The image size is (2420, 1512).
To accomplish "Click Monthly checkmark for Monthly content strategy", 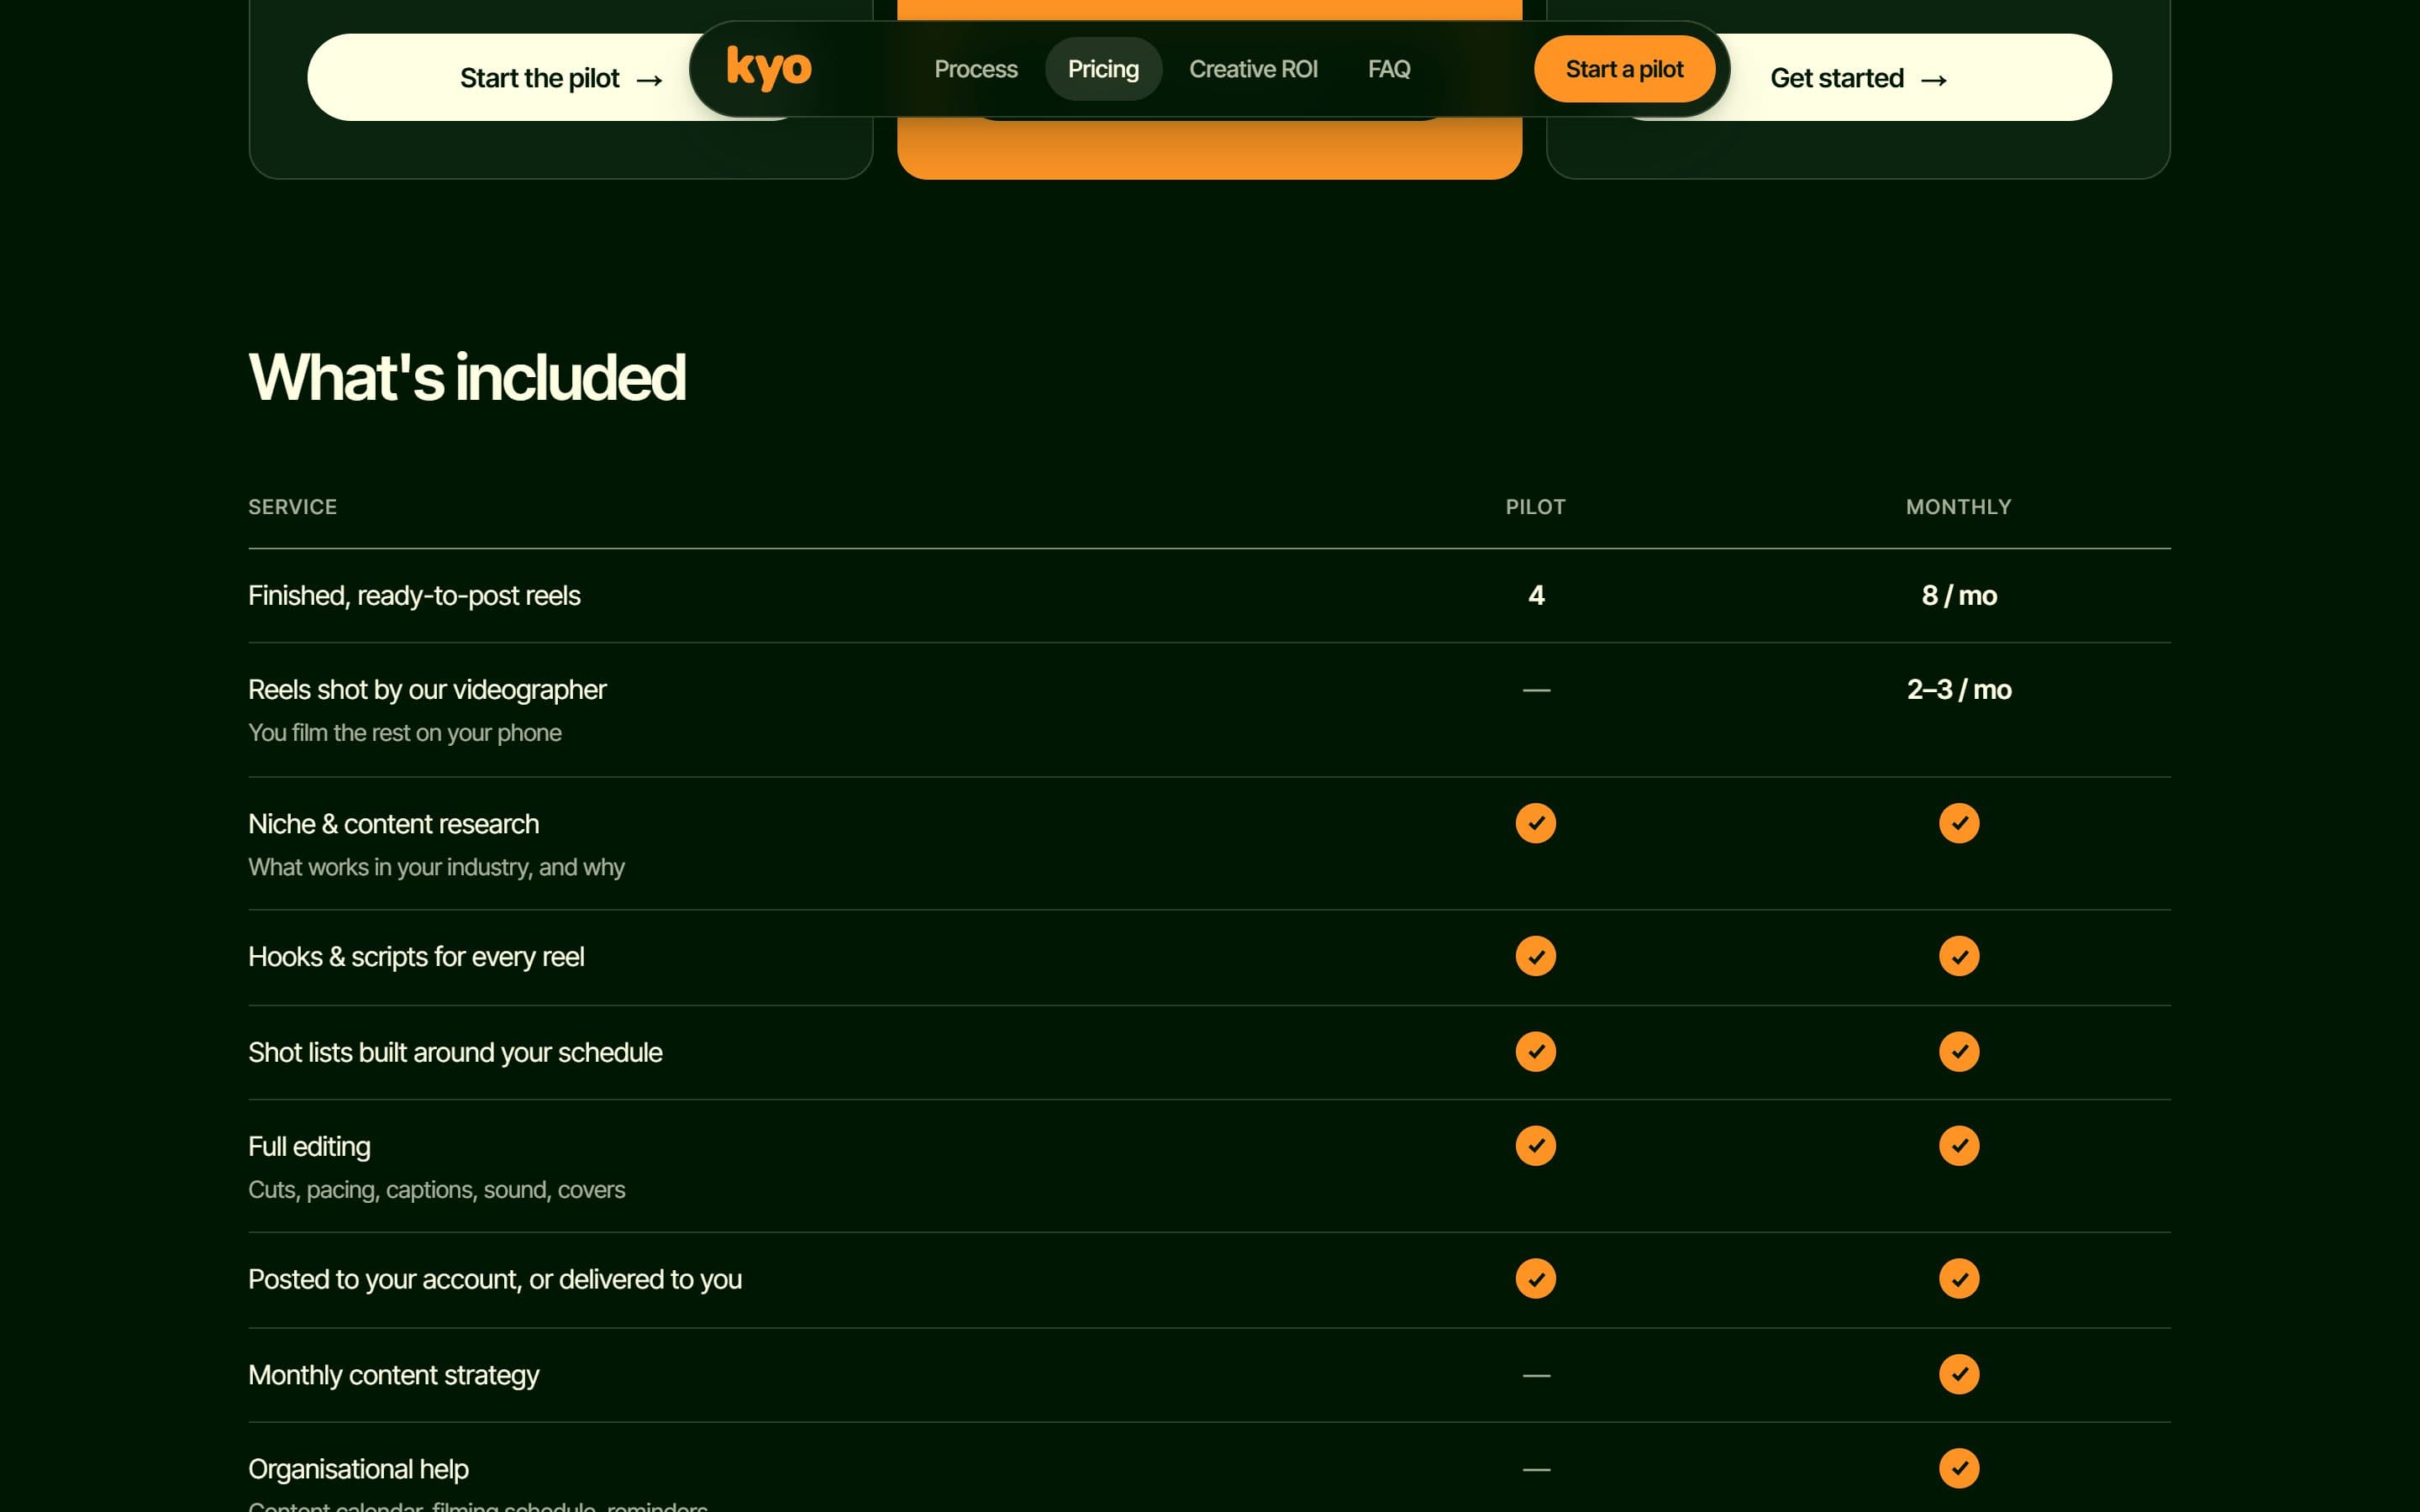I will pyautogui.click(x=1958, y=1374).
